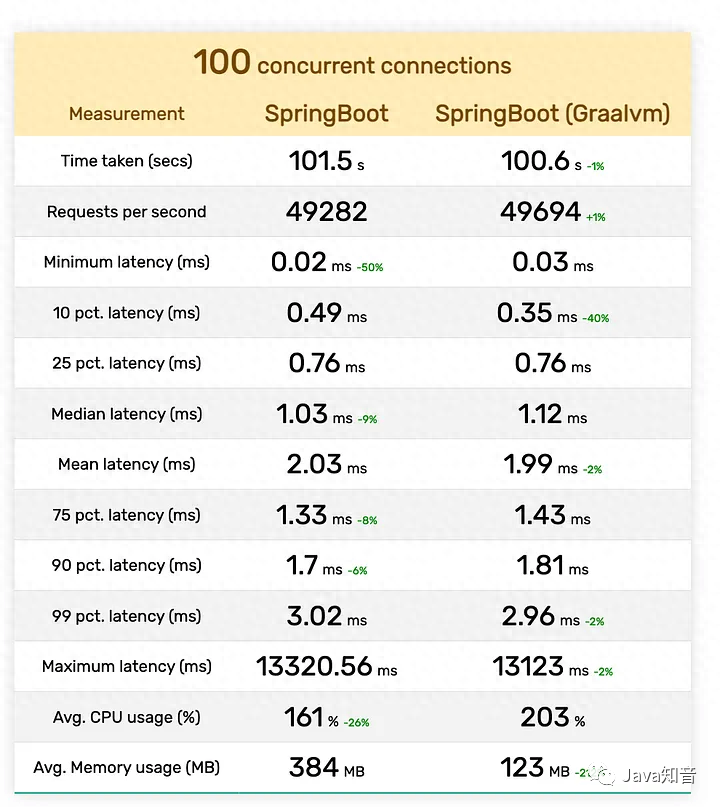Click the Avg. Memory usage (MB) label

click(127, 768)
